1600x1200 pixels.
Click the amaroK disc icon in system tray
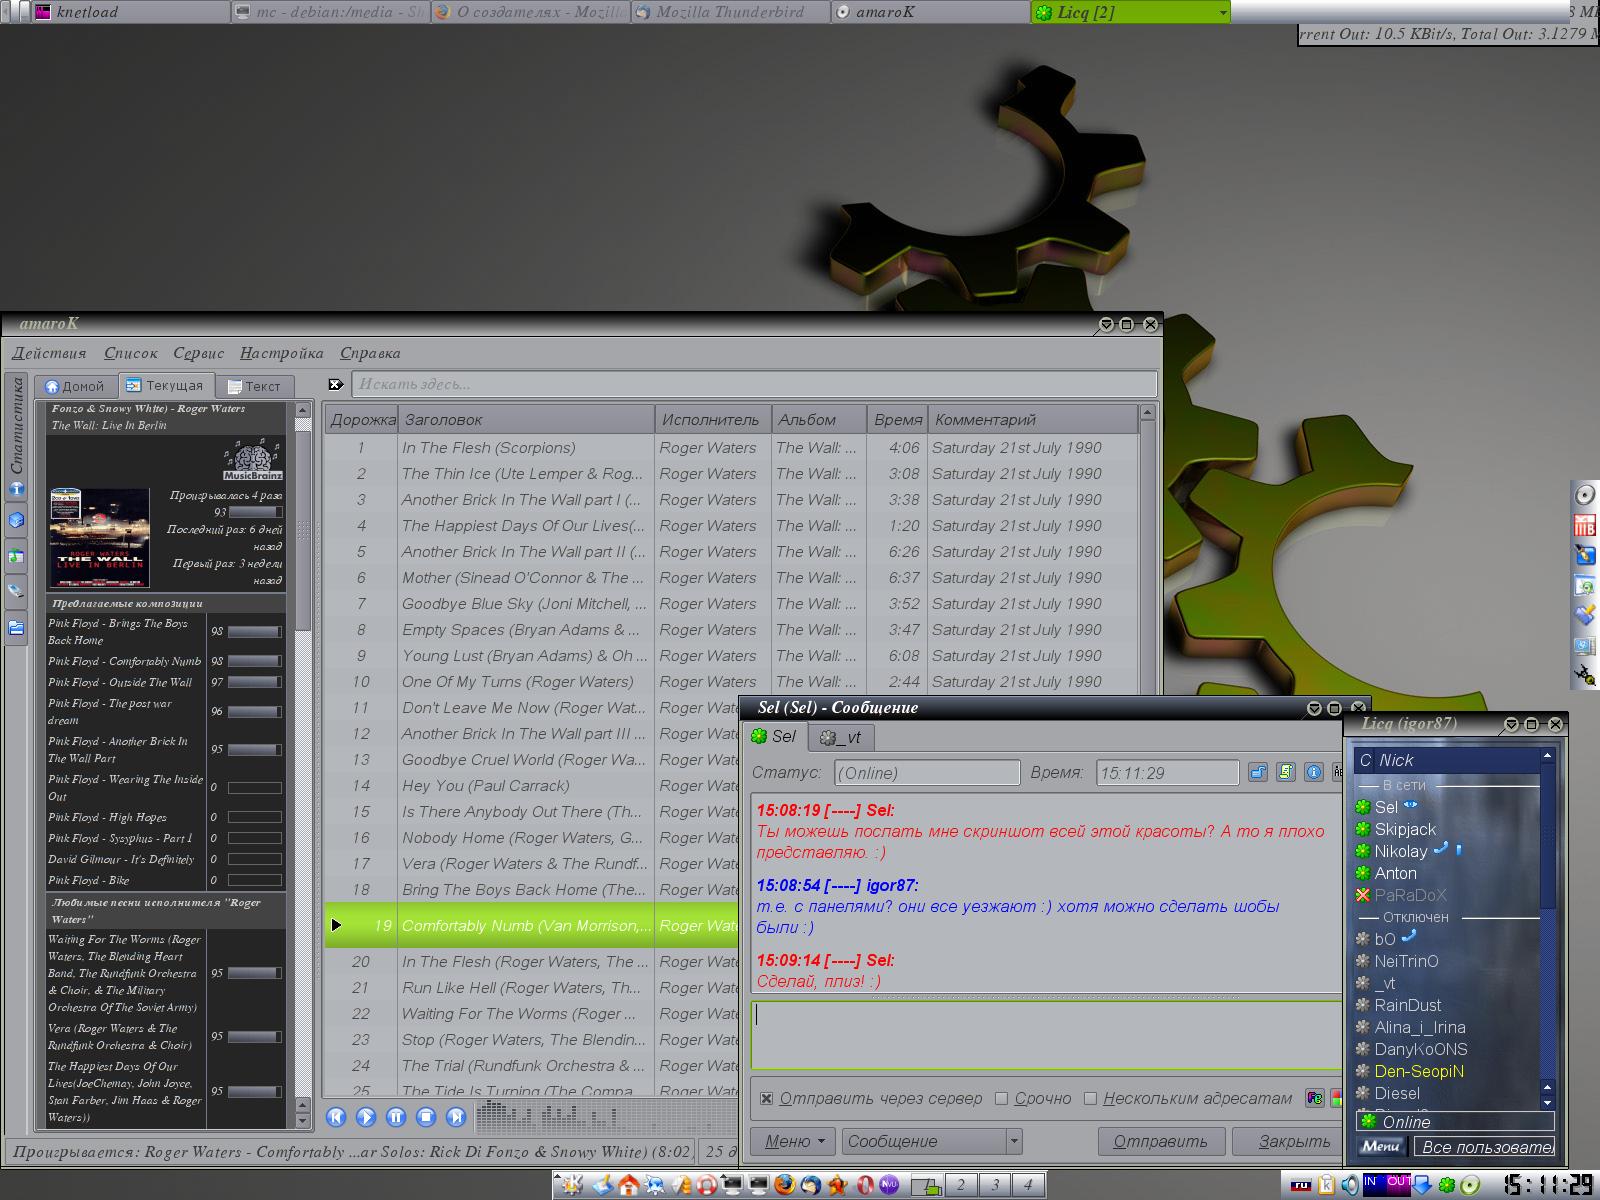[1470, 1185]
